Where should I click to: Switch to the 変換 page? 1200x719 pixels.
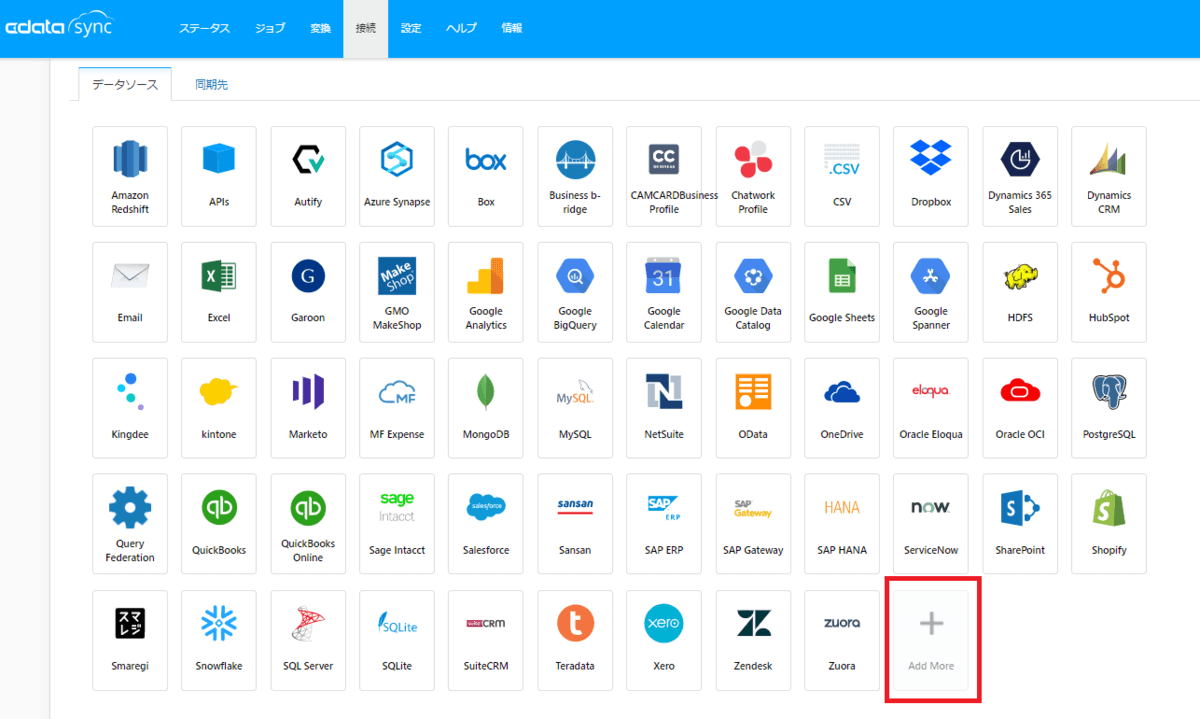tap(320, 28)
